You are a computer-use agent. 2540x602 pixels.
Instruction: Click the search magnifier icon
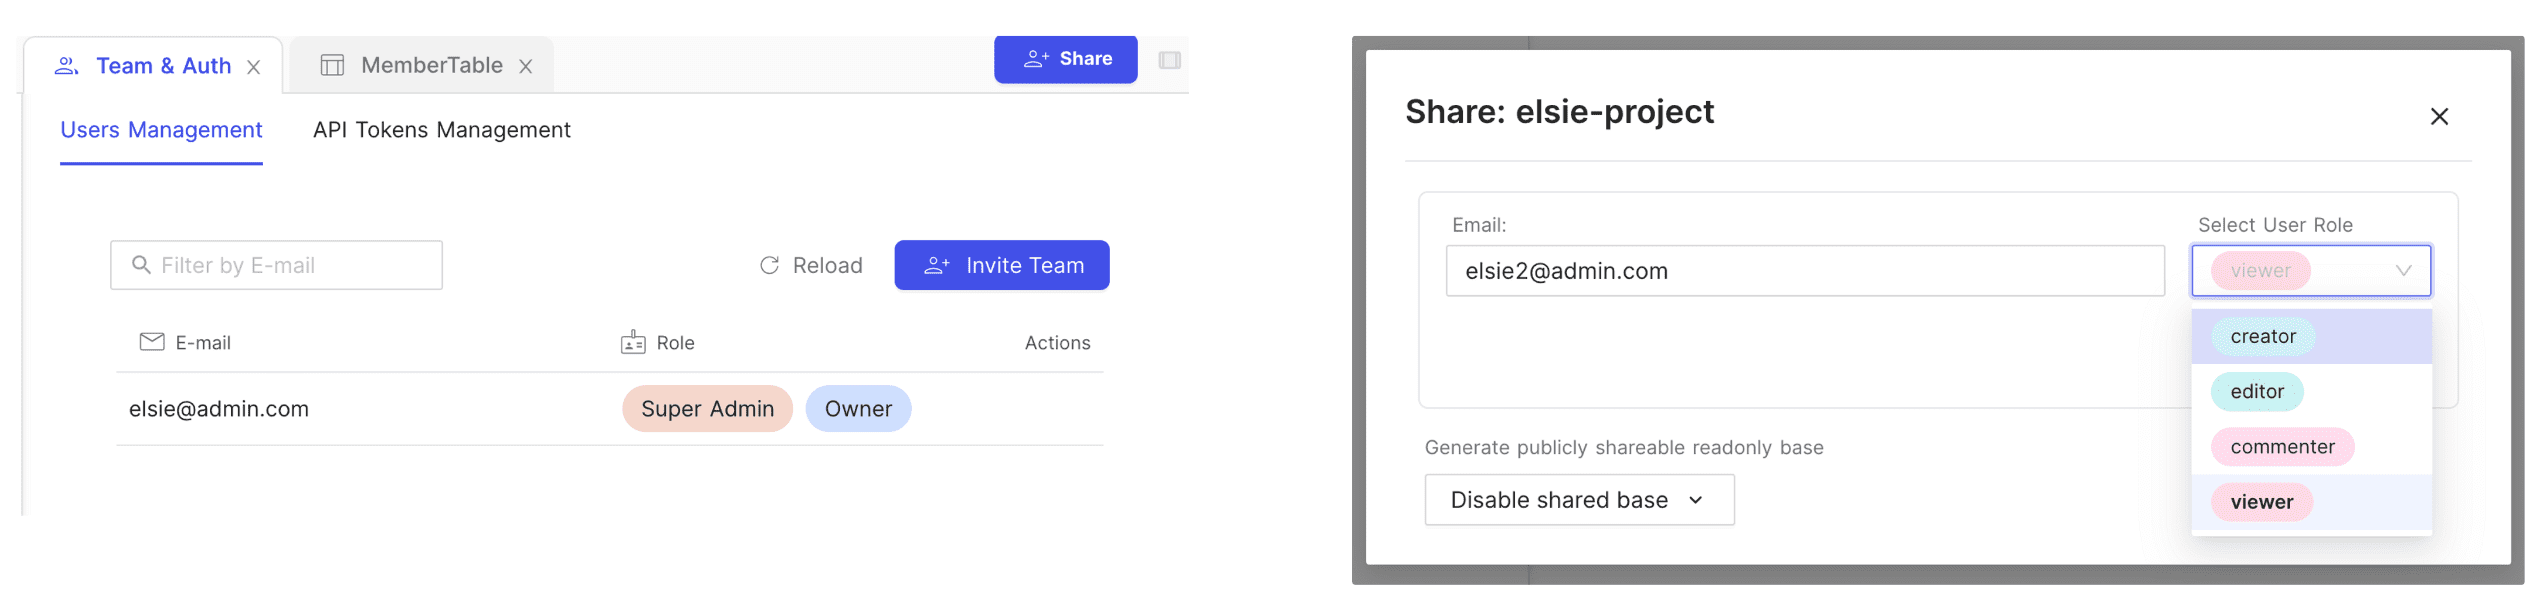click(141, 265)
